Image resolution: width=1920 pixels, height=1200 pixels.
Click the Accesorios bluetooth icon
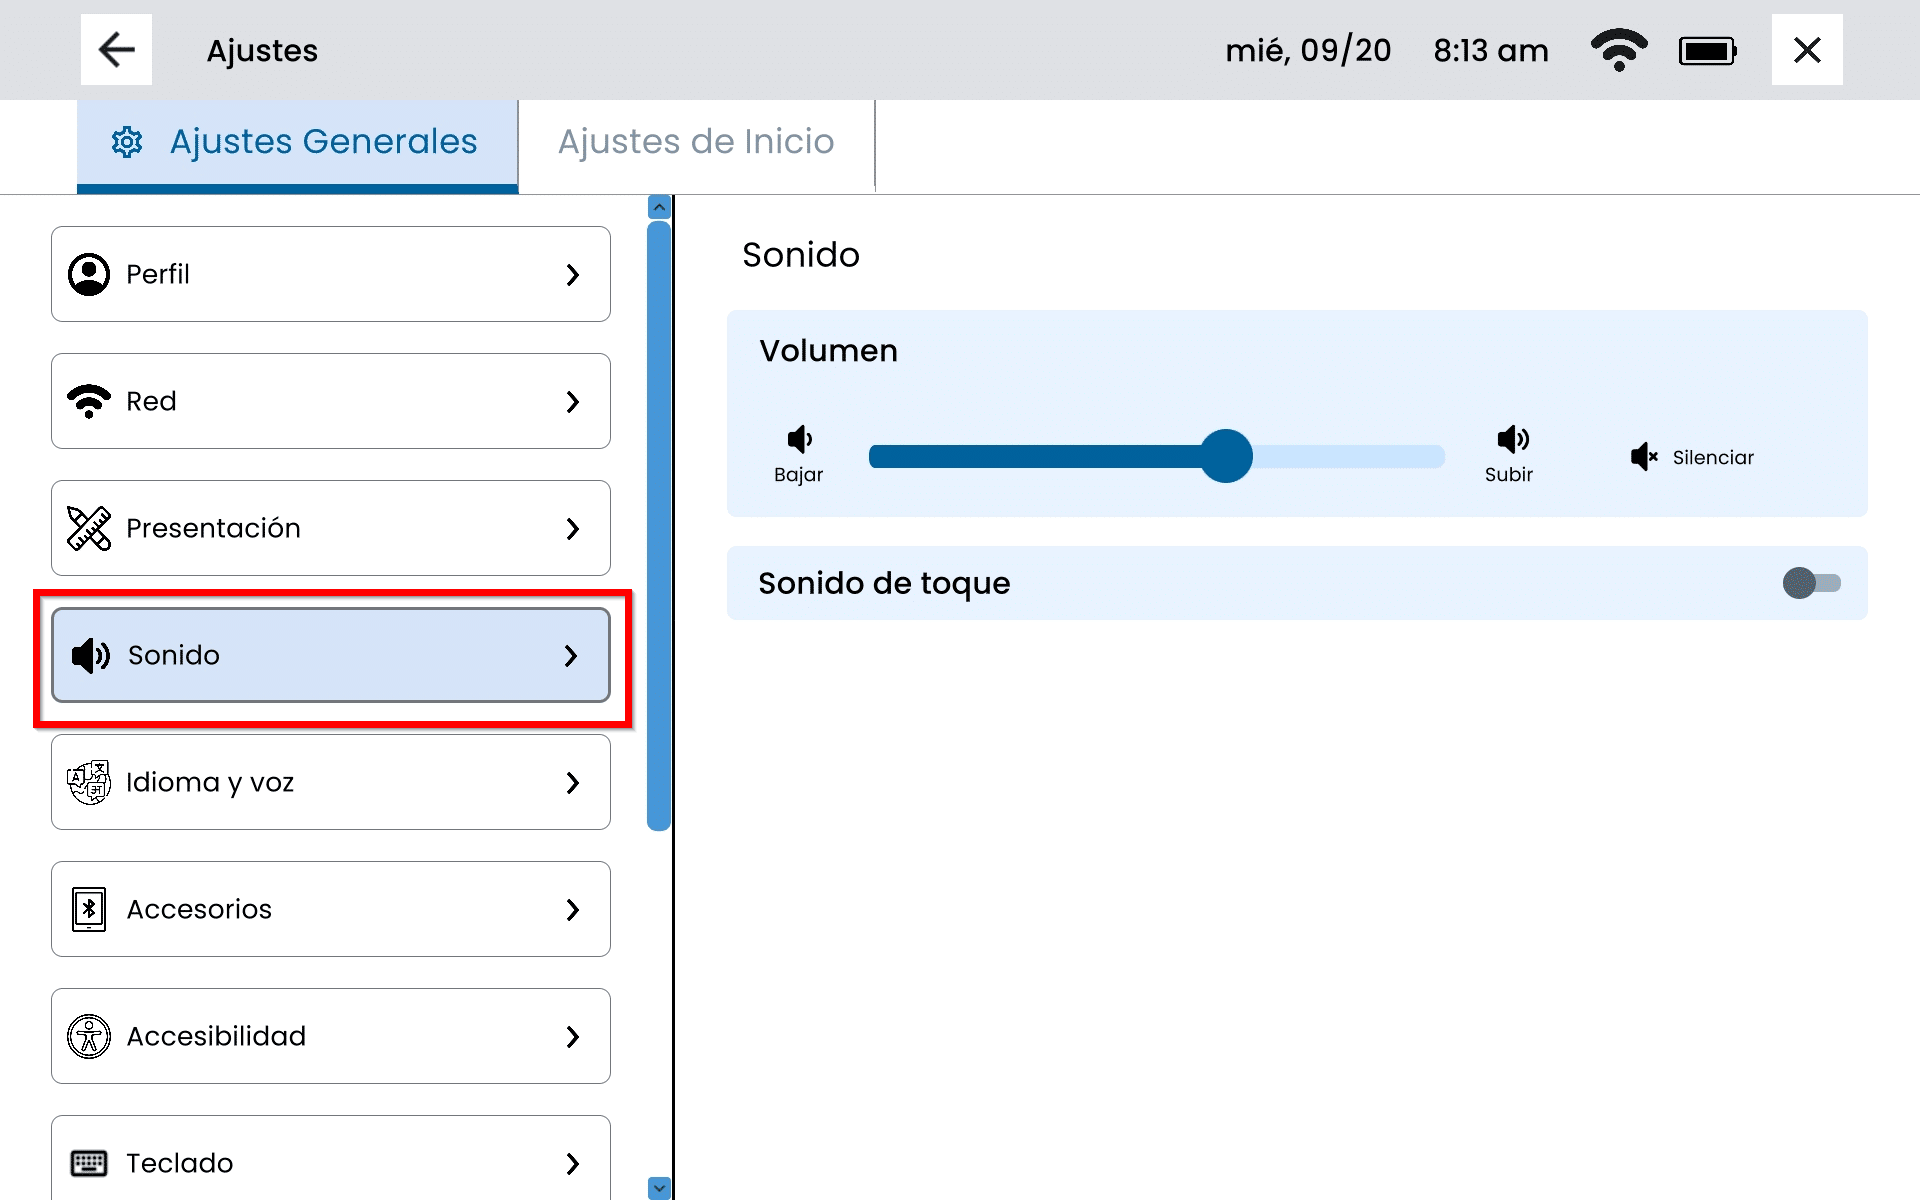(x=89, y=909)
